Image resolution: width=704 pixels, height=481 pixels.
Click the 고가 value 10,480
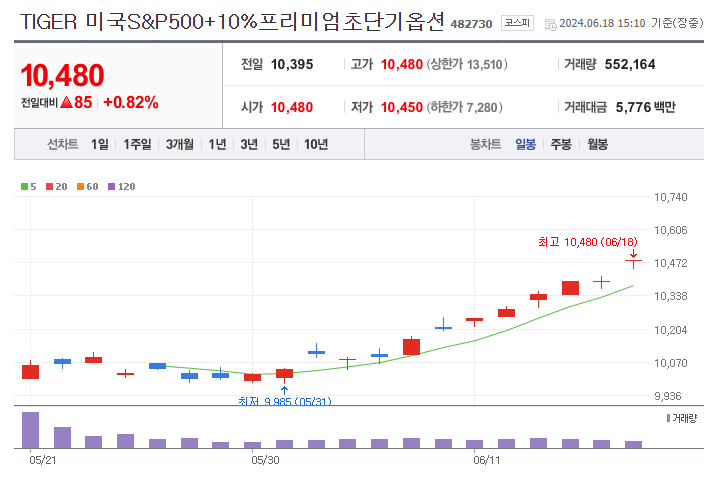402,64
